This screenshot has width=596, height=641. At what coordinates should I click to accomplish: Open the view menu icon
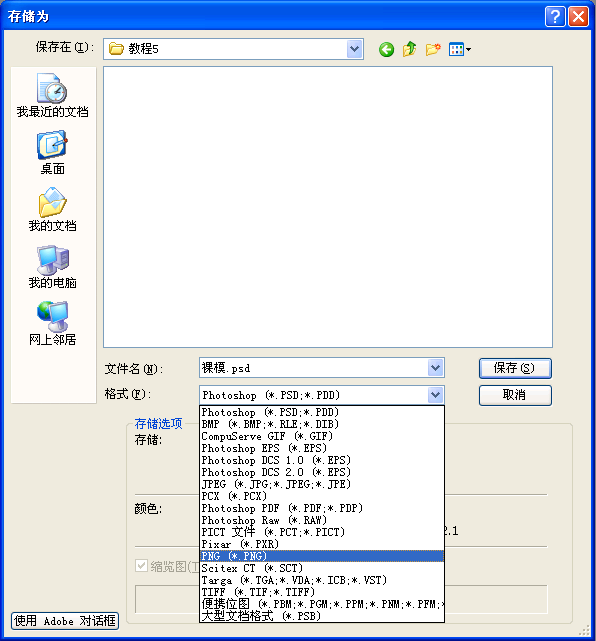pos(459,49)
